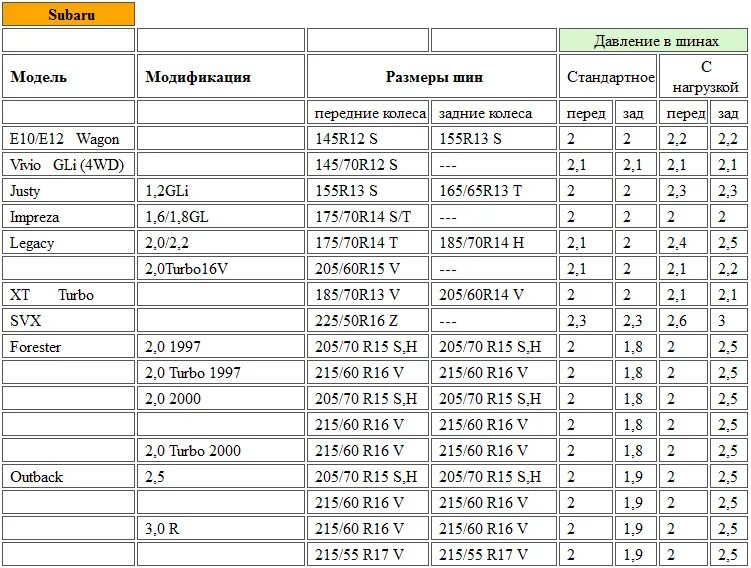The height and width of the screenshot is (568, 751).
Task: Click the '2,0 2000' modification cell
Action: [221, 398]
